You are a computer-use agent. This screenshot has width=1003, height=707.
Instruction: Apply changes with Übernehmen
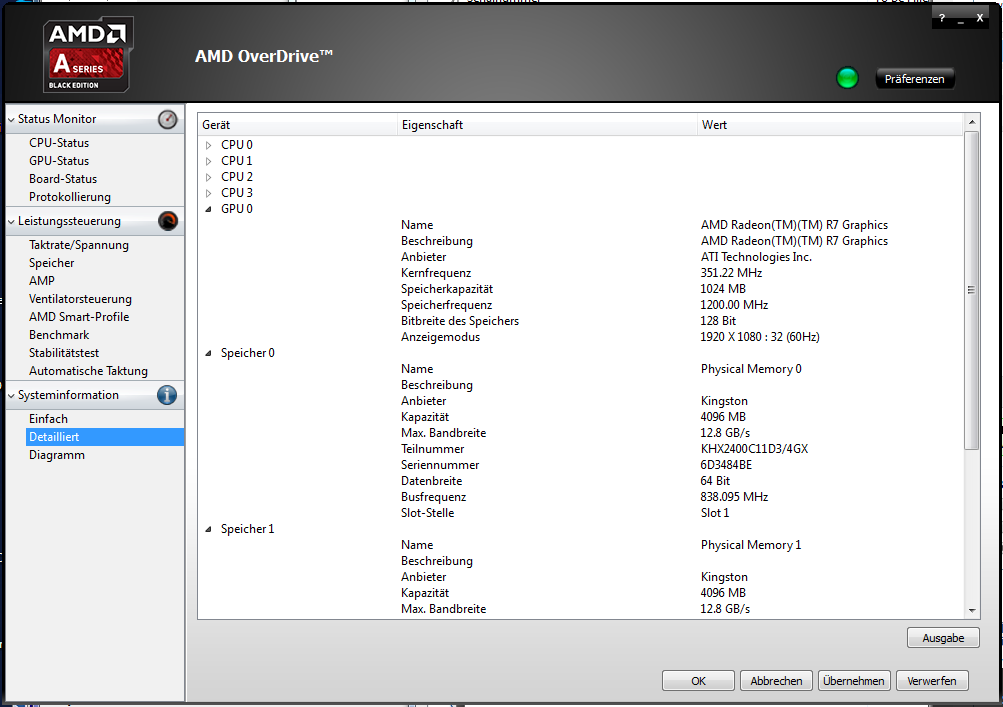854,681
